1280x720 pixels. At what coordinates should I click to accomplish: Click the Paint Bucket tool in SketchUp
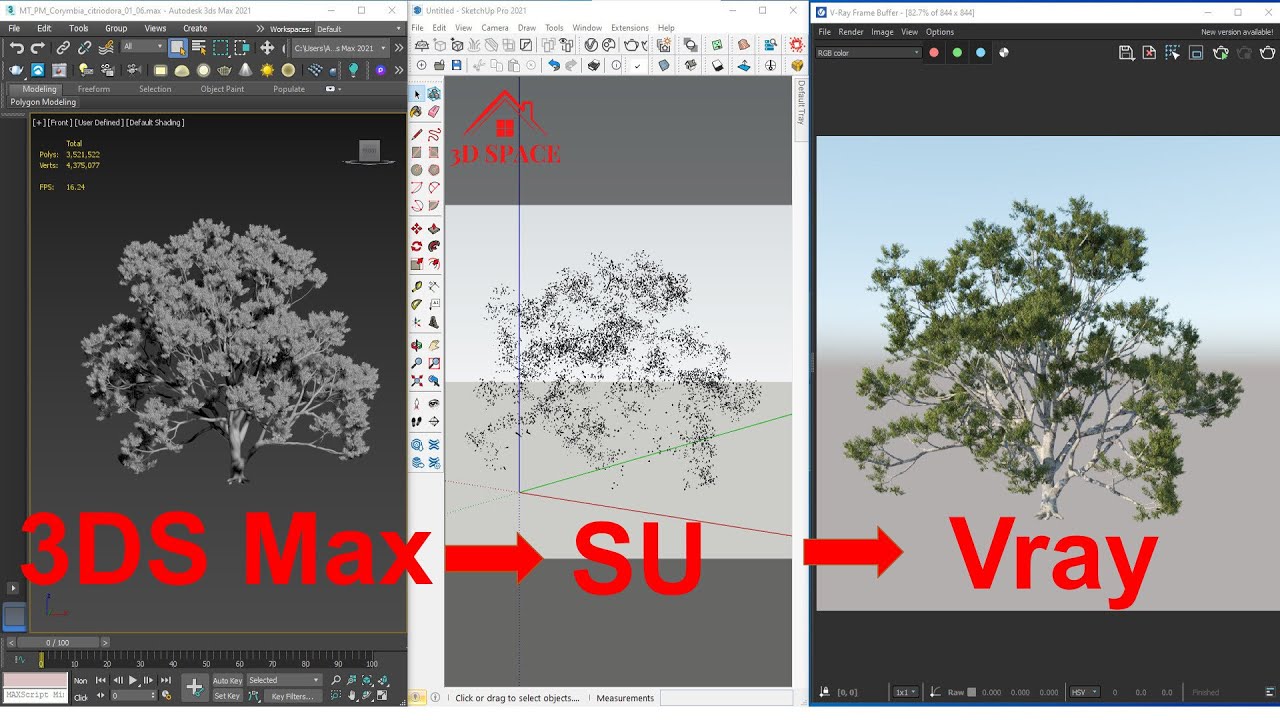(x=415, y=112)
